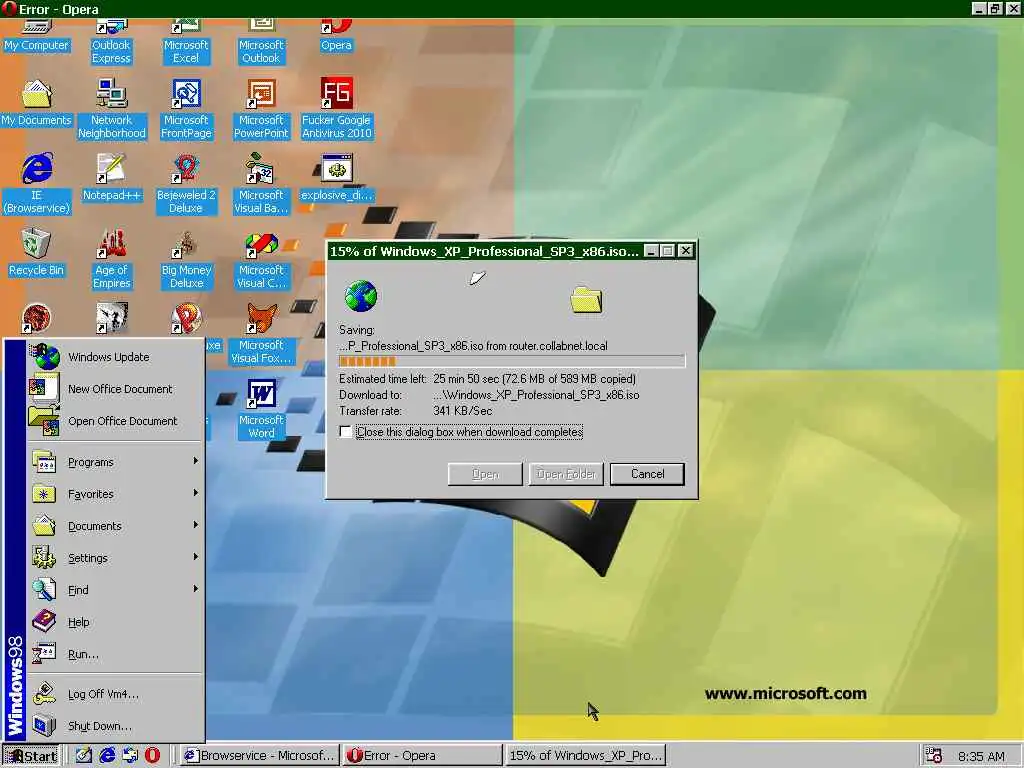Select the Fucker Google Antivirus 2010 icon
The height and width of the screenshot is (768, 1024).
(x=336, y=109)
